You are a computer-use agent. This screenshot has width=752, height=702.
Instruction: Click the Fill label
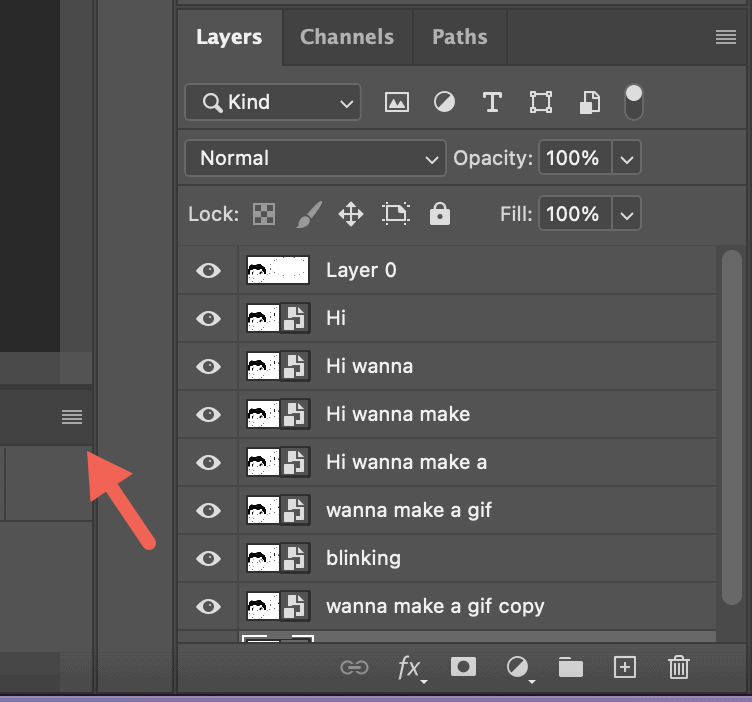click(516, 214)
